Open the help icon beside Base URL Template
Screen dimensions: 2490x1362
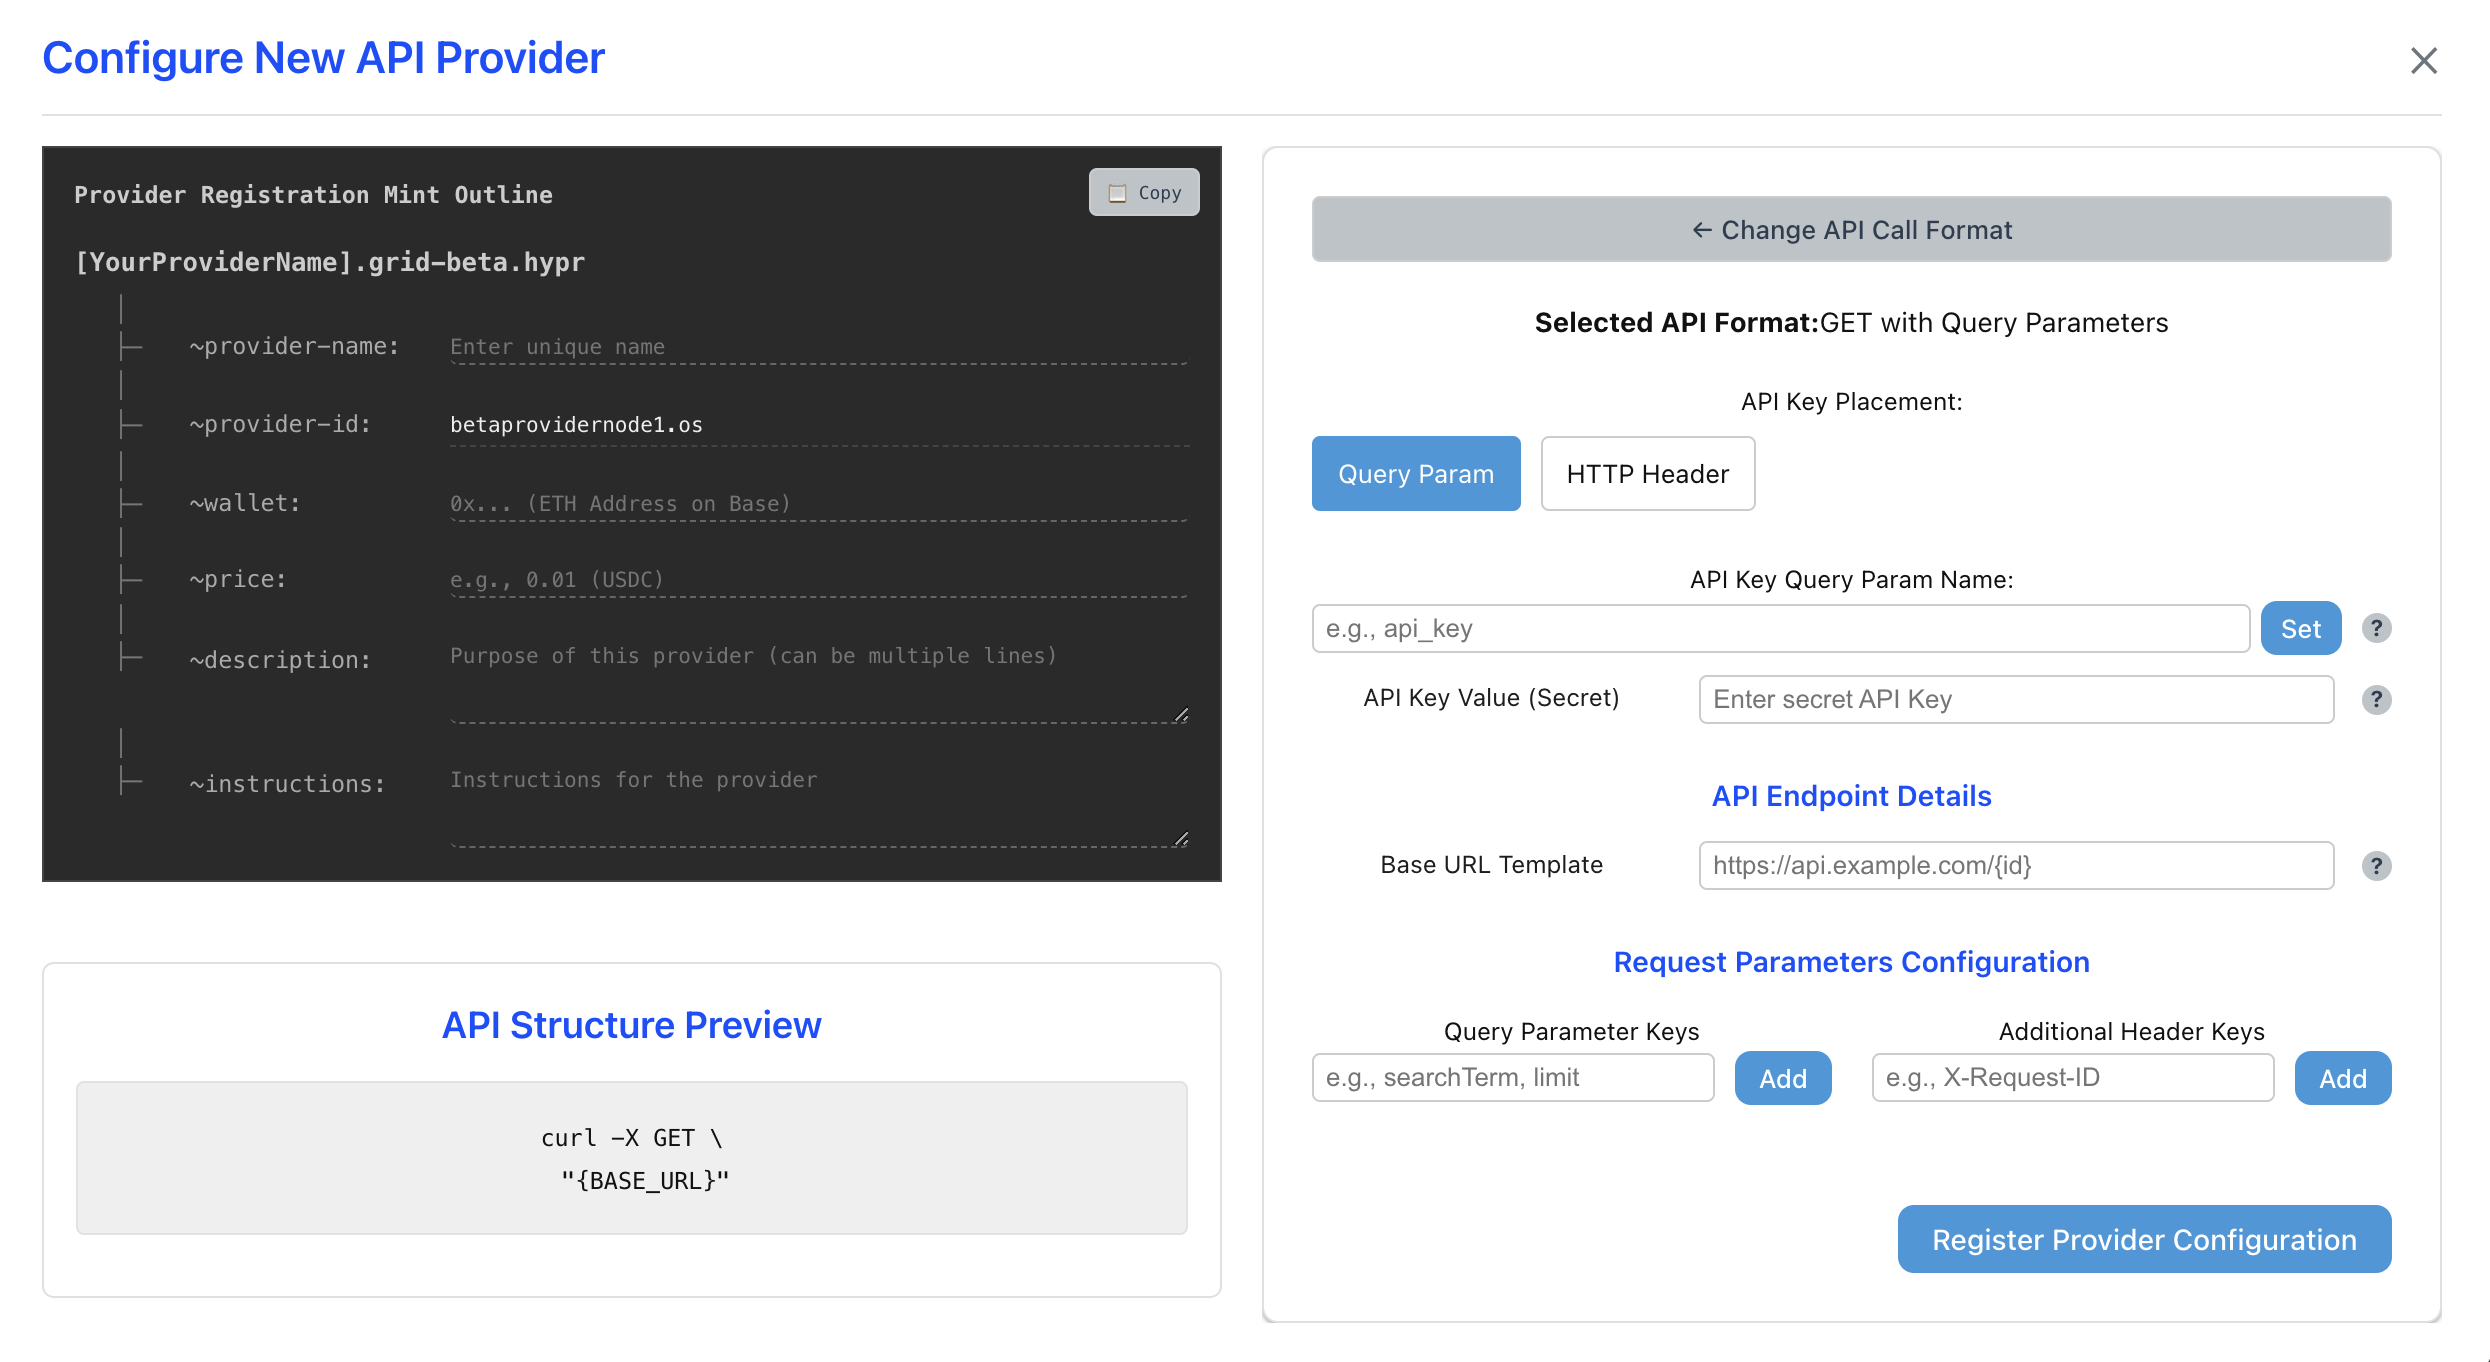pos(2377,865)
